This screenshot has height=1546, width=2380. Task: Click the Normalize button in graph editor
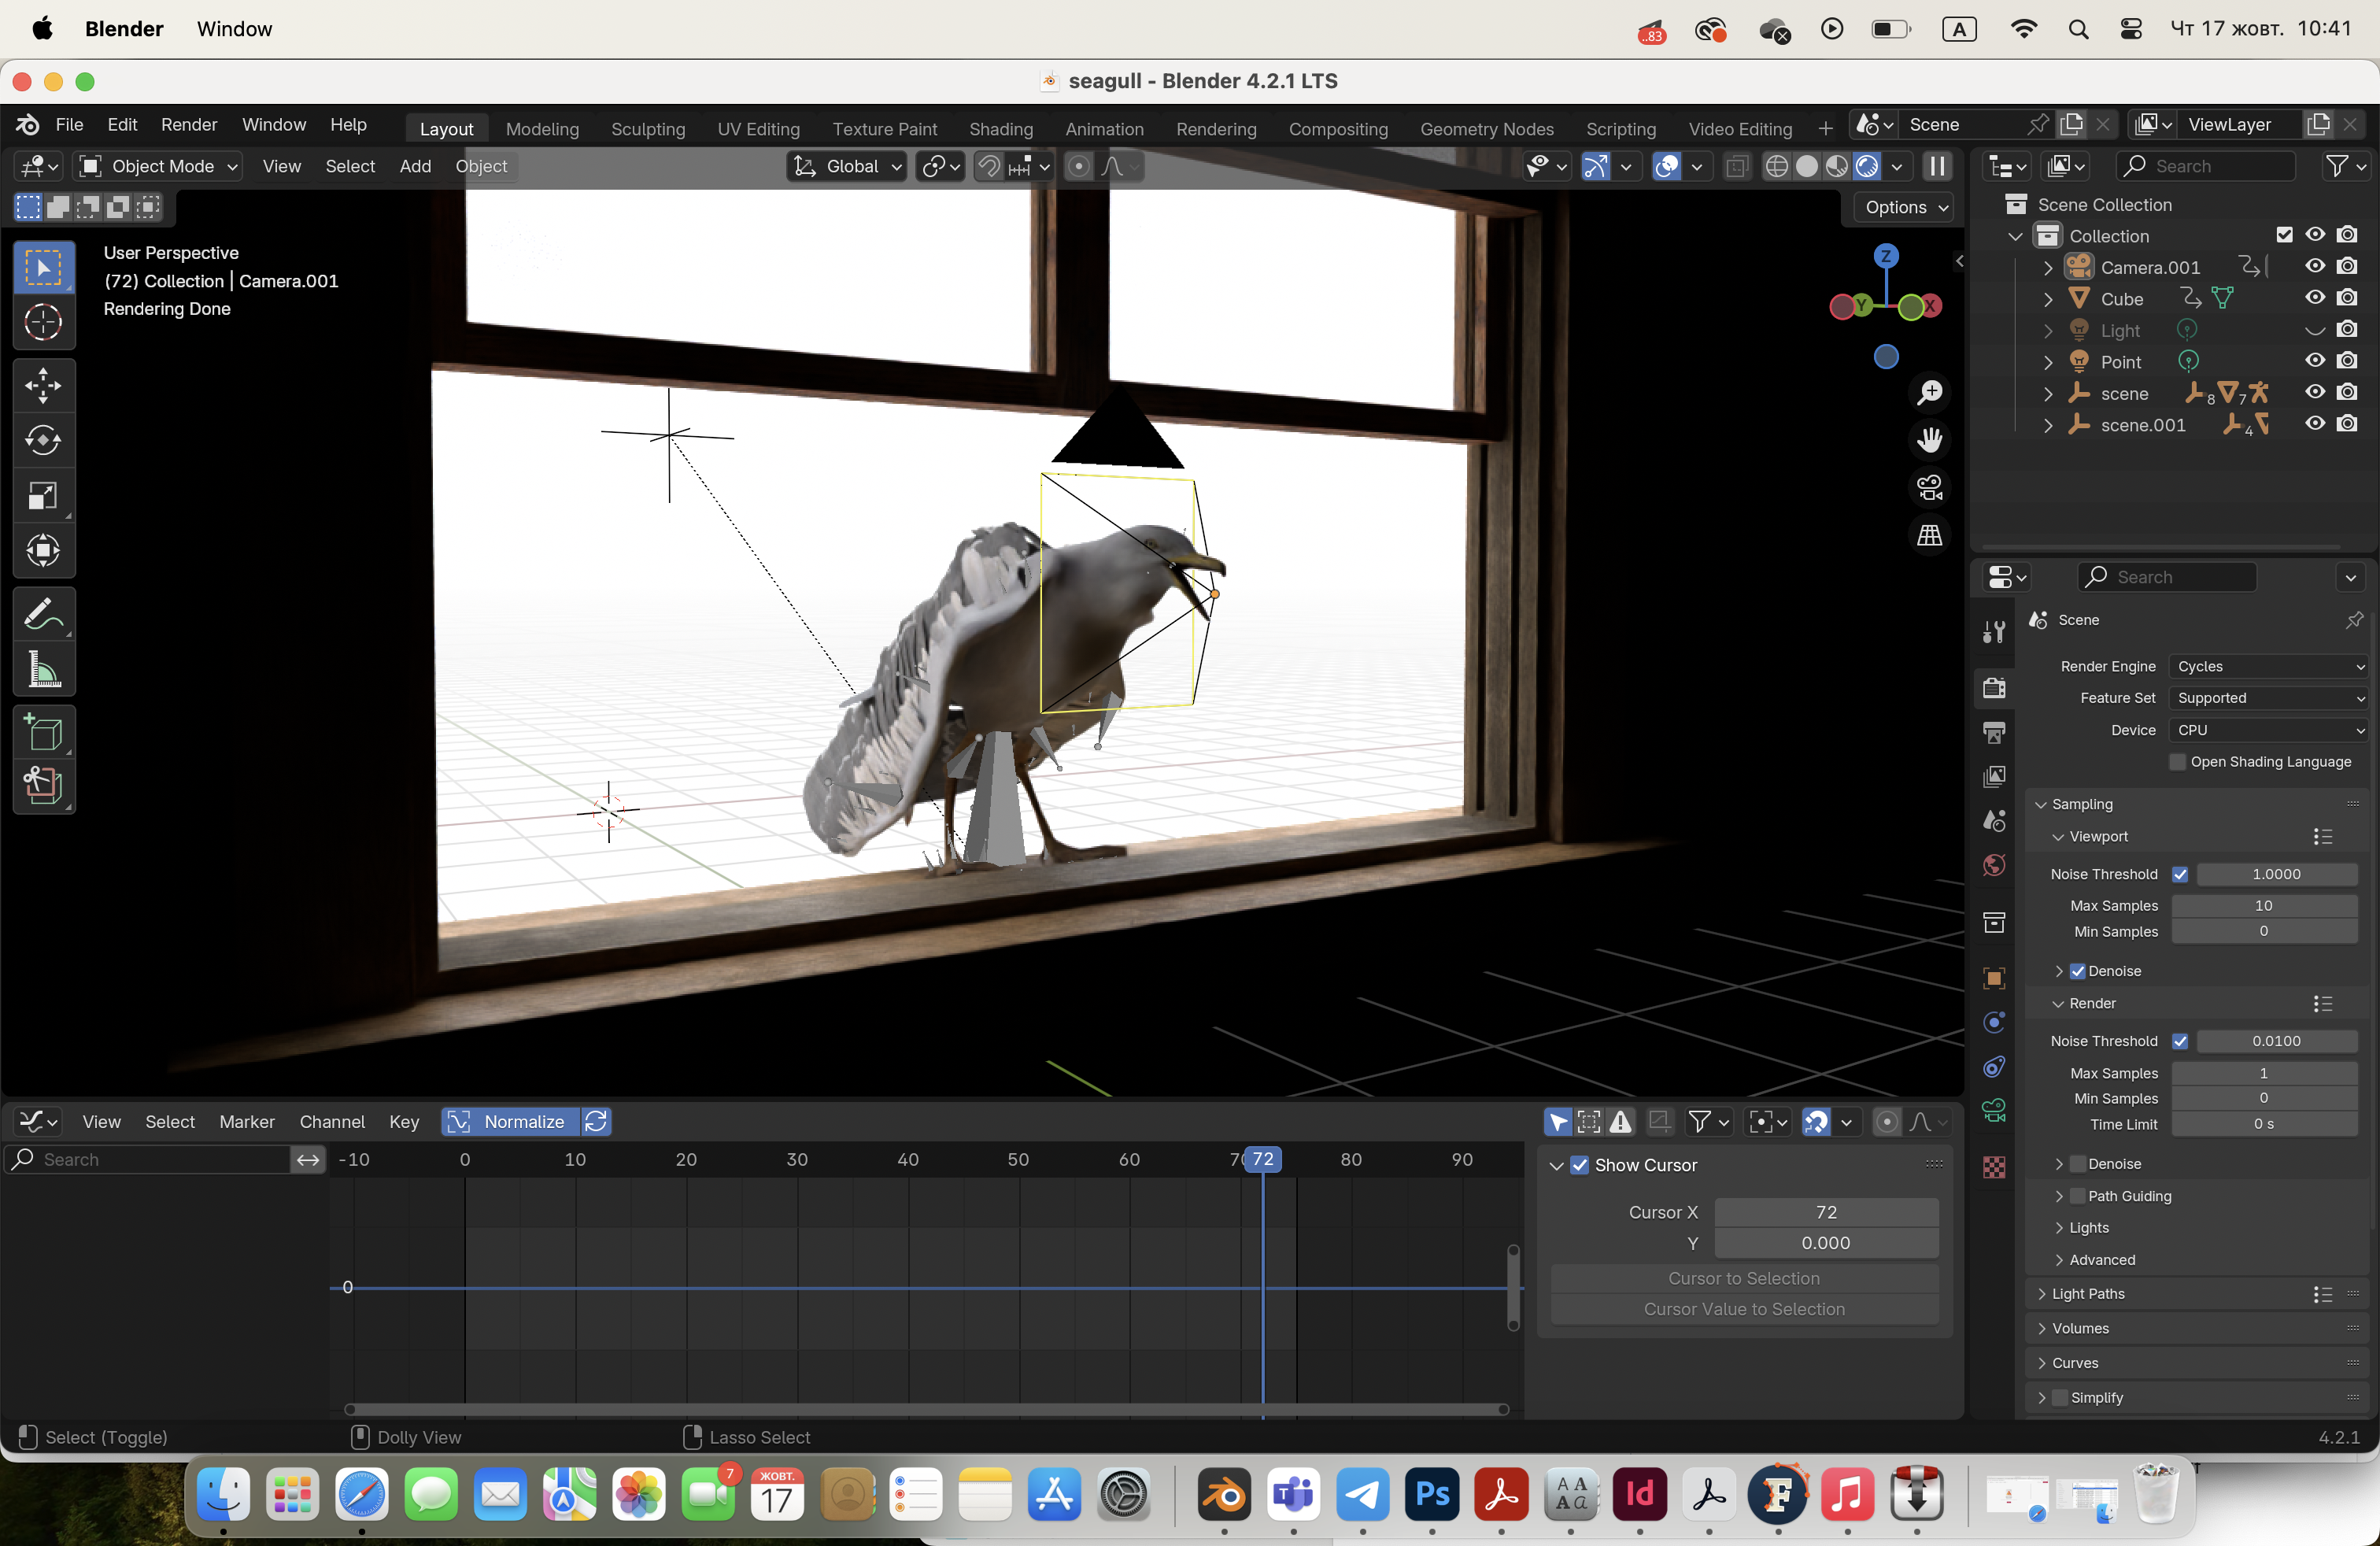click(510, 1122)
